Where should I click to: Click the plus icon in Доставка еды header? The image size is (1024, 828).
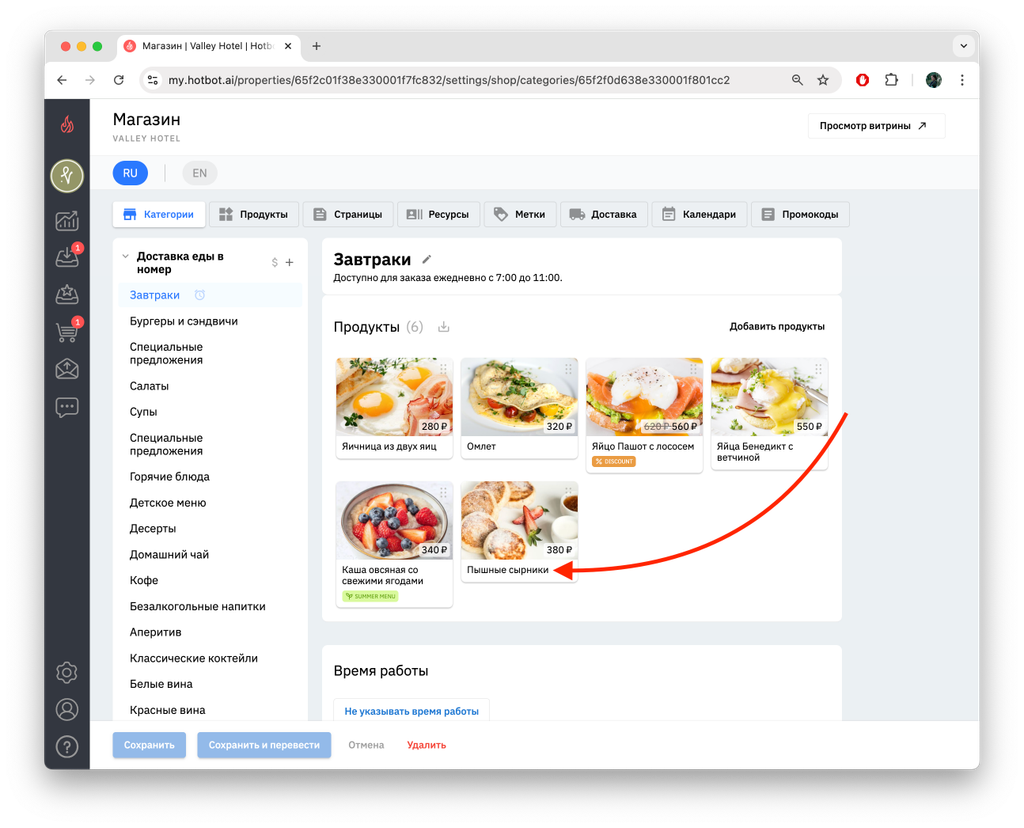[289, 263]
